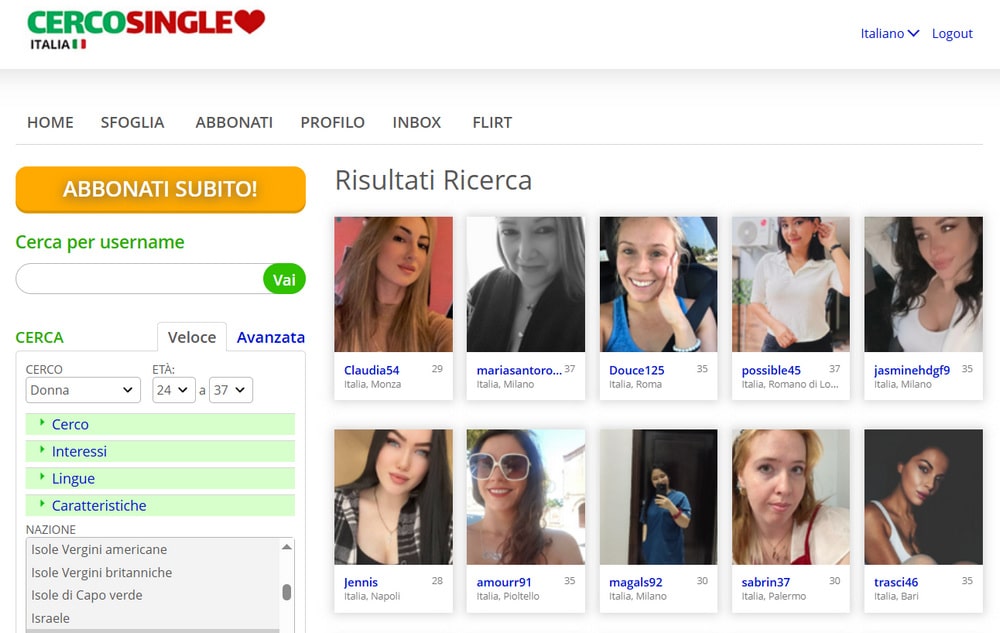Open the minimum age 24 dropdown
The width and height of the screenshot is (1000, 633).
(x=173, y=390)
